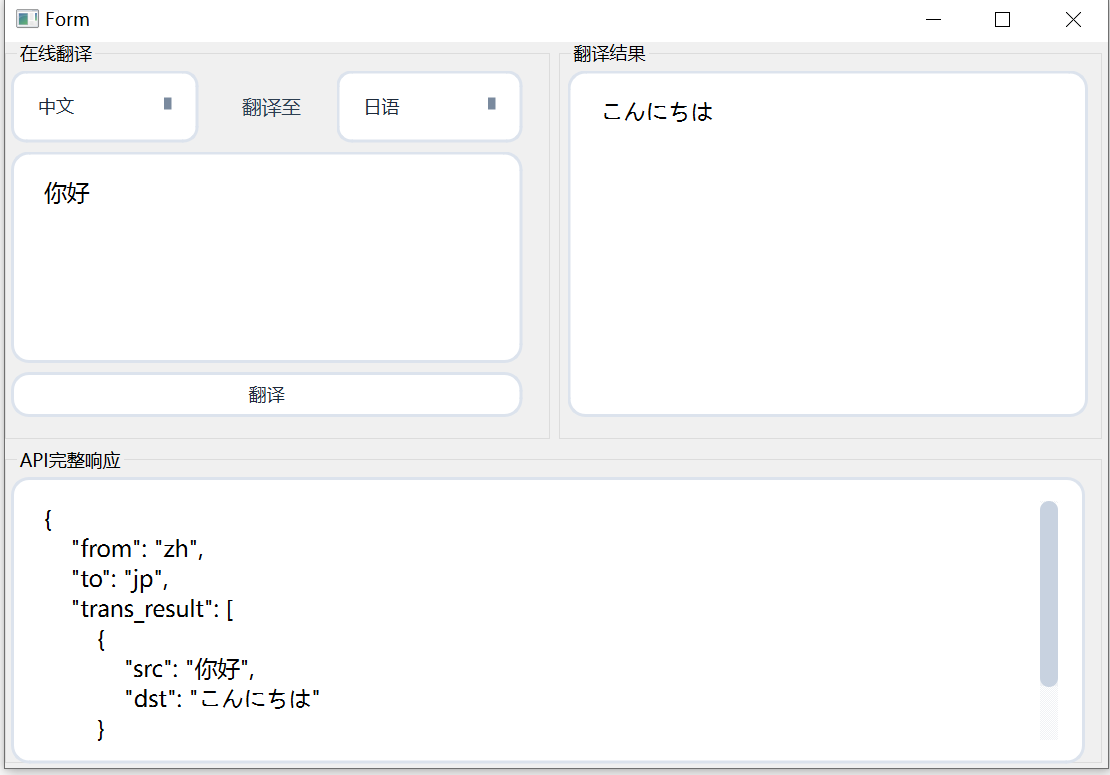Click the "from": "zh" line in the response
The image size is (1110, 775).
point(137,549)
